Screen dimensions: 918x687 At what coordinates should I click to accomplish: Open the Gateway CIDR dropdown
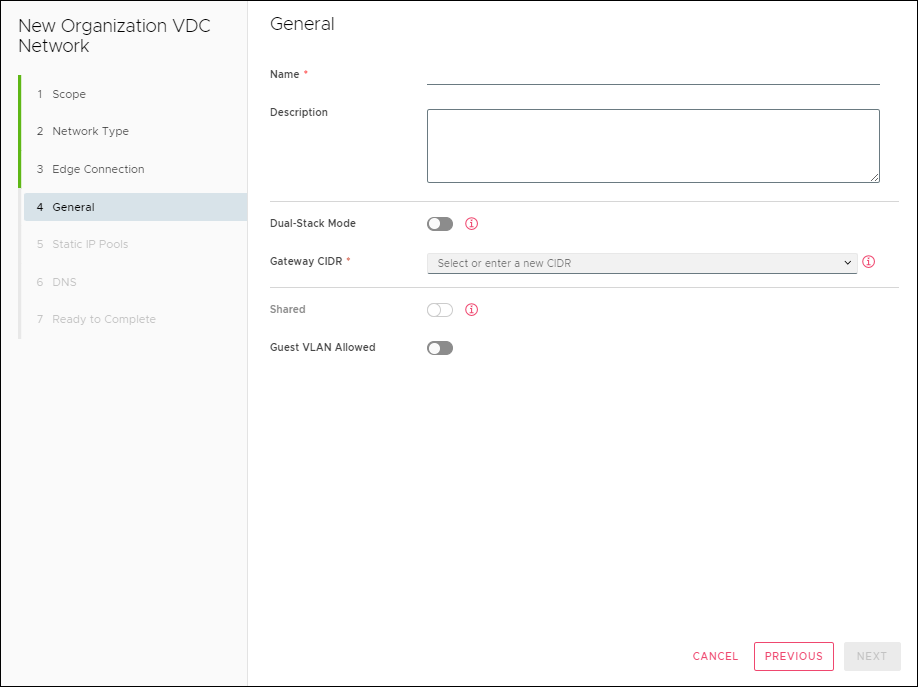click(x=642, y=263)
